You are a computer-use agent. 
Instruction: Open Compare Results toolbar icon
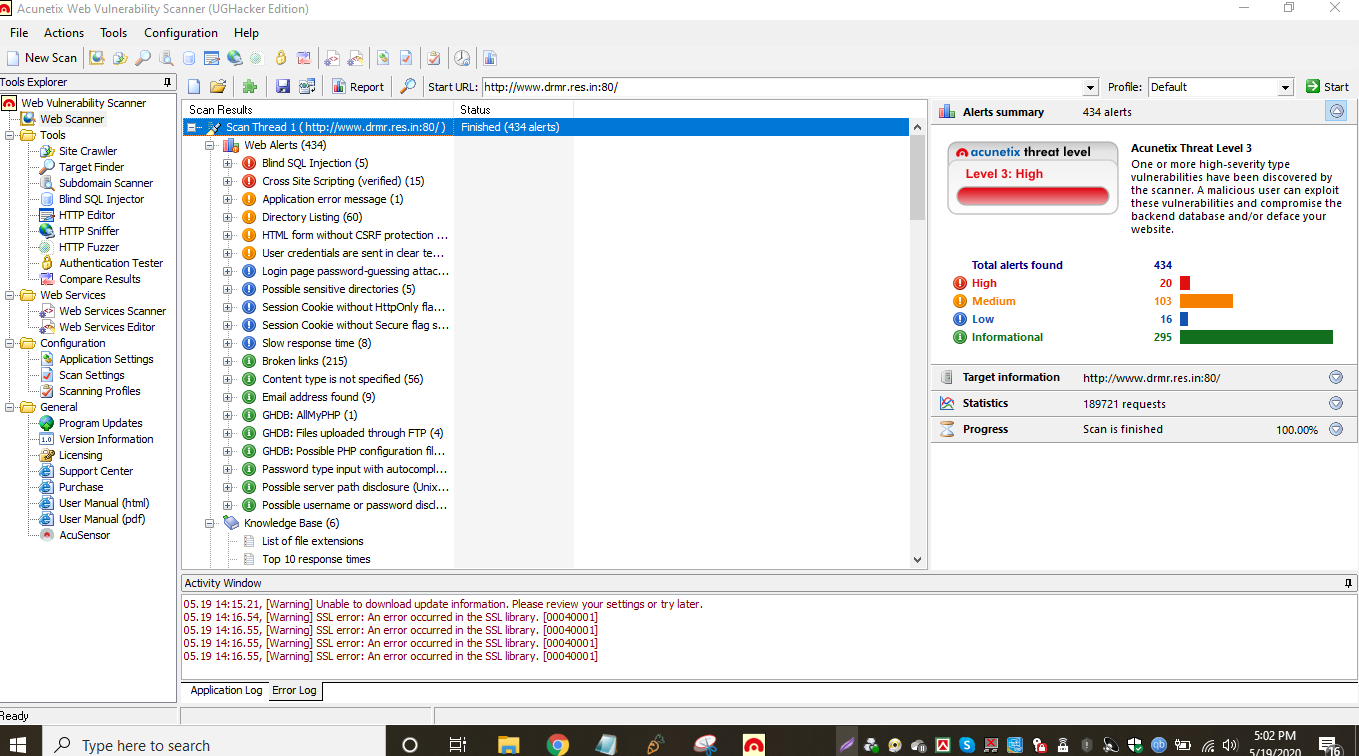304,58
